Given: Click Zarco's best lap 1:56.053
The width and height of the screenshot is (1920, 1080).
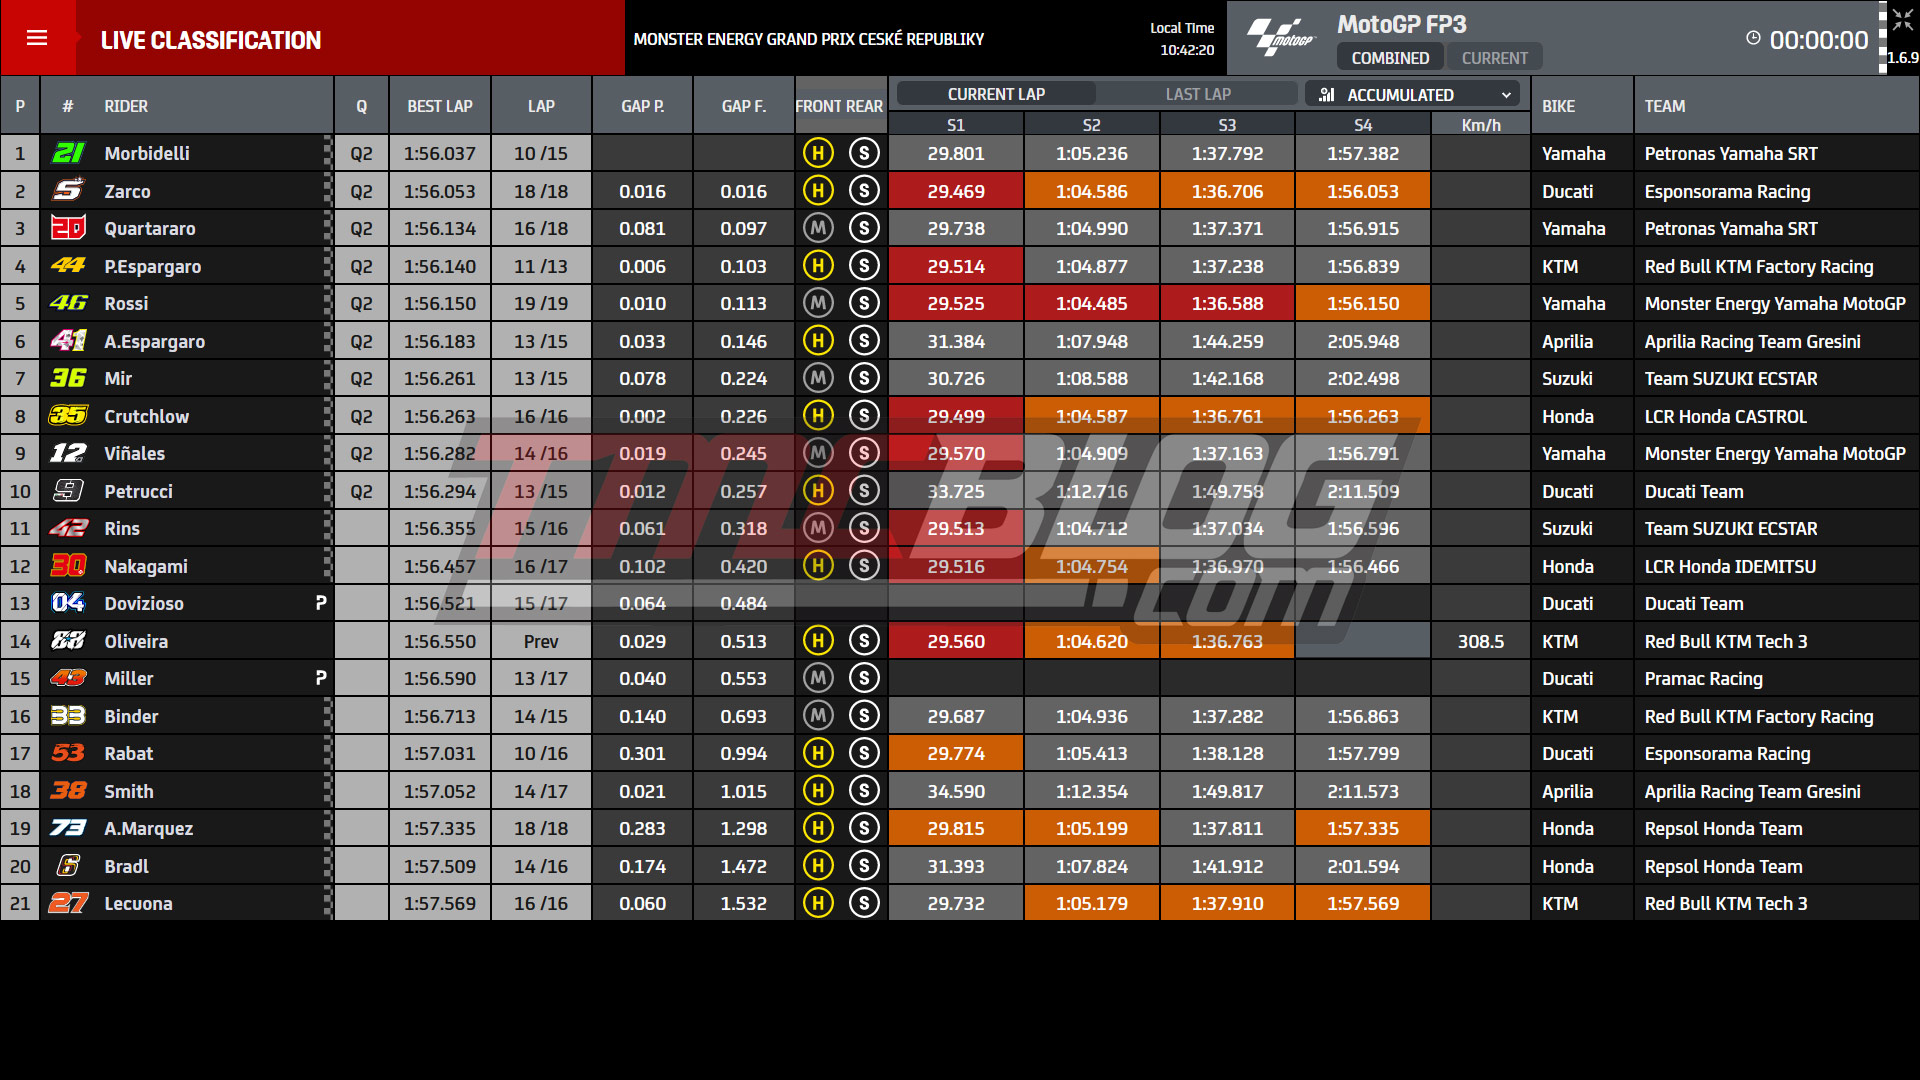Looking at the screenshot, I should [x=440, y=191].
